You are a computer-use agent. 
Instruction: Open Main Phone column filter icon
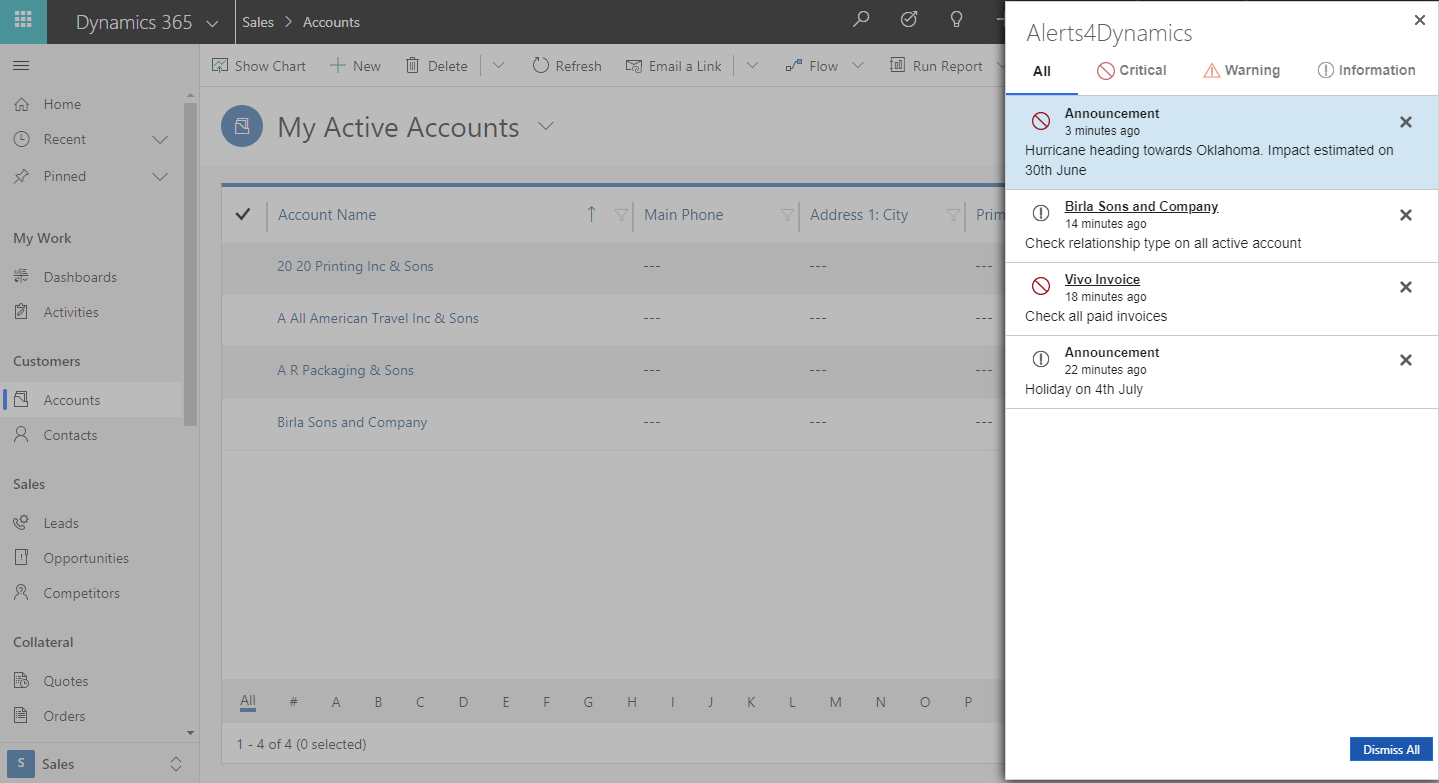[787, 215]
